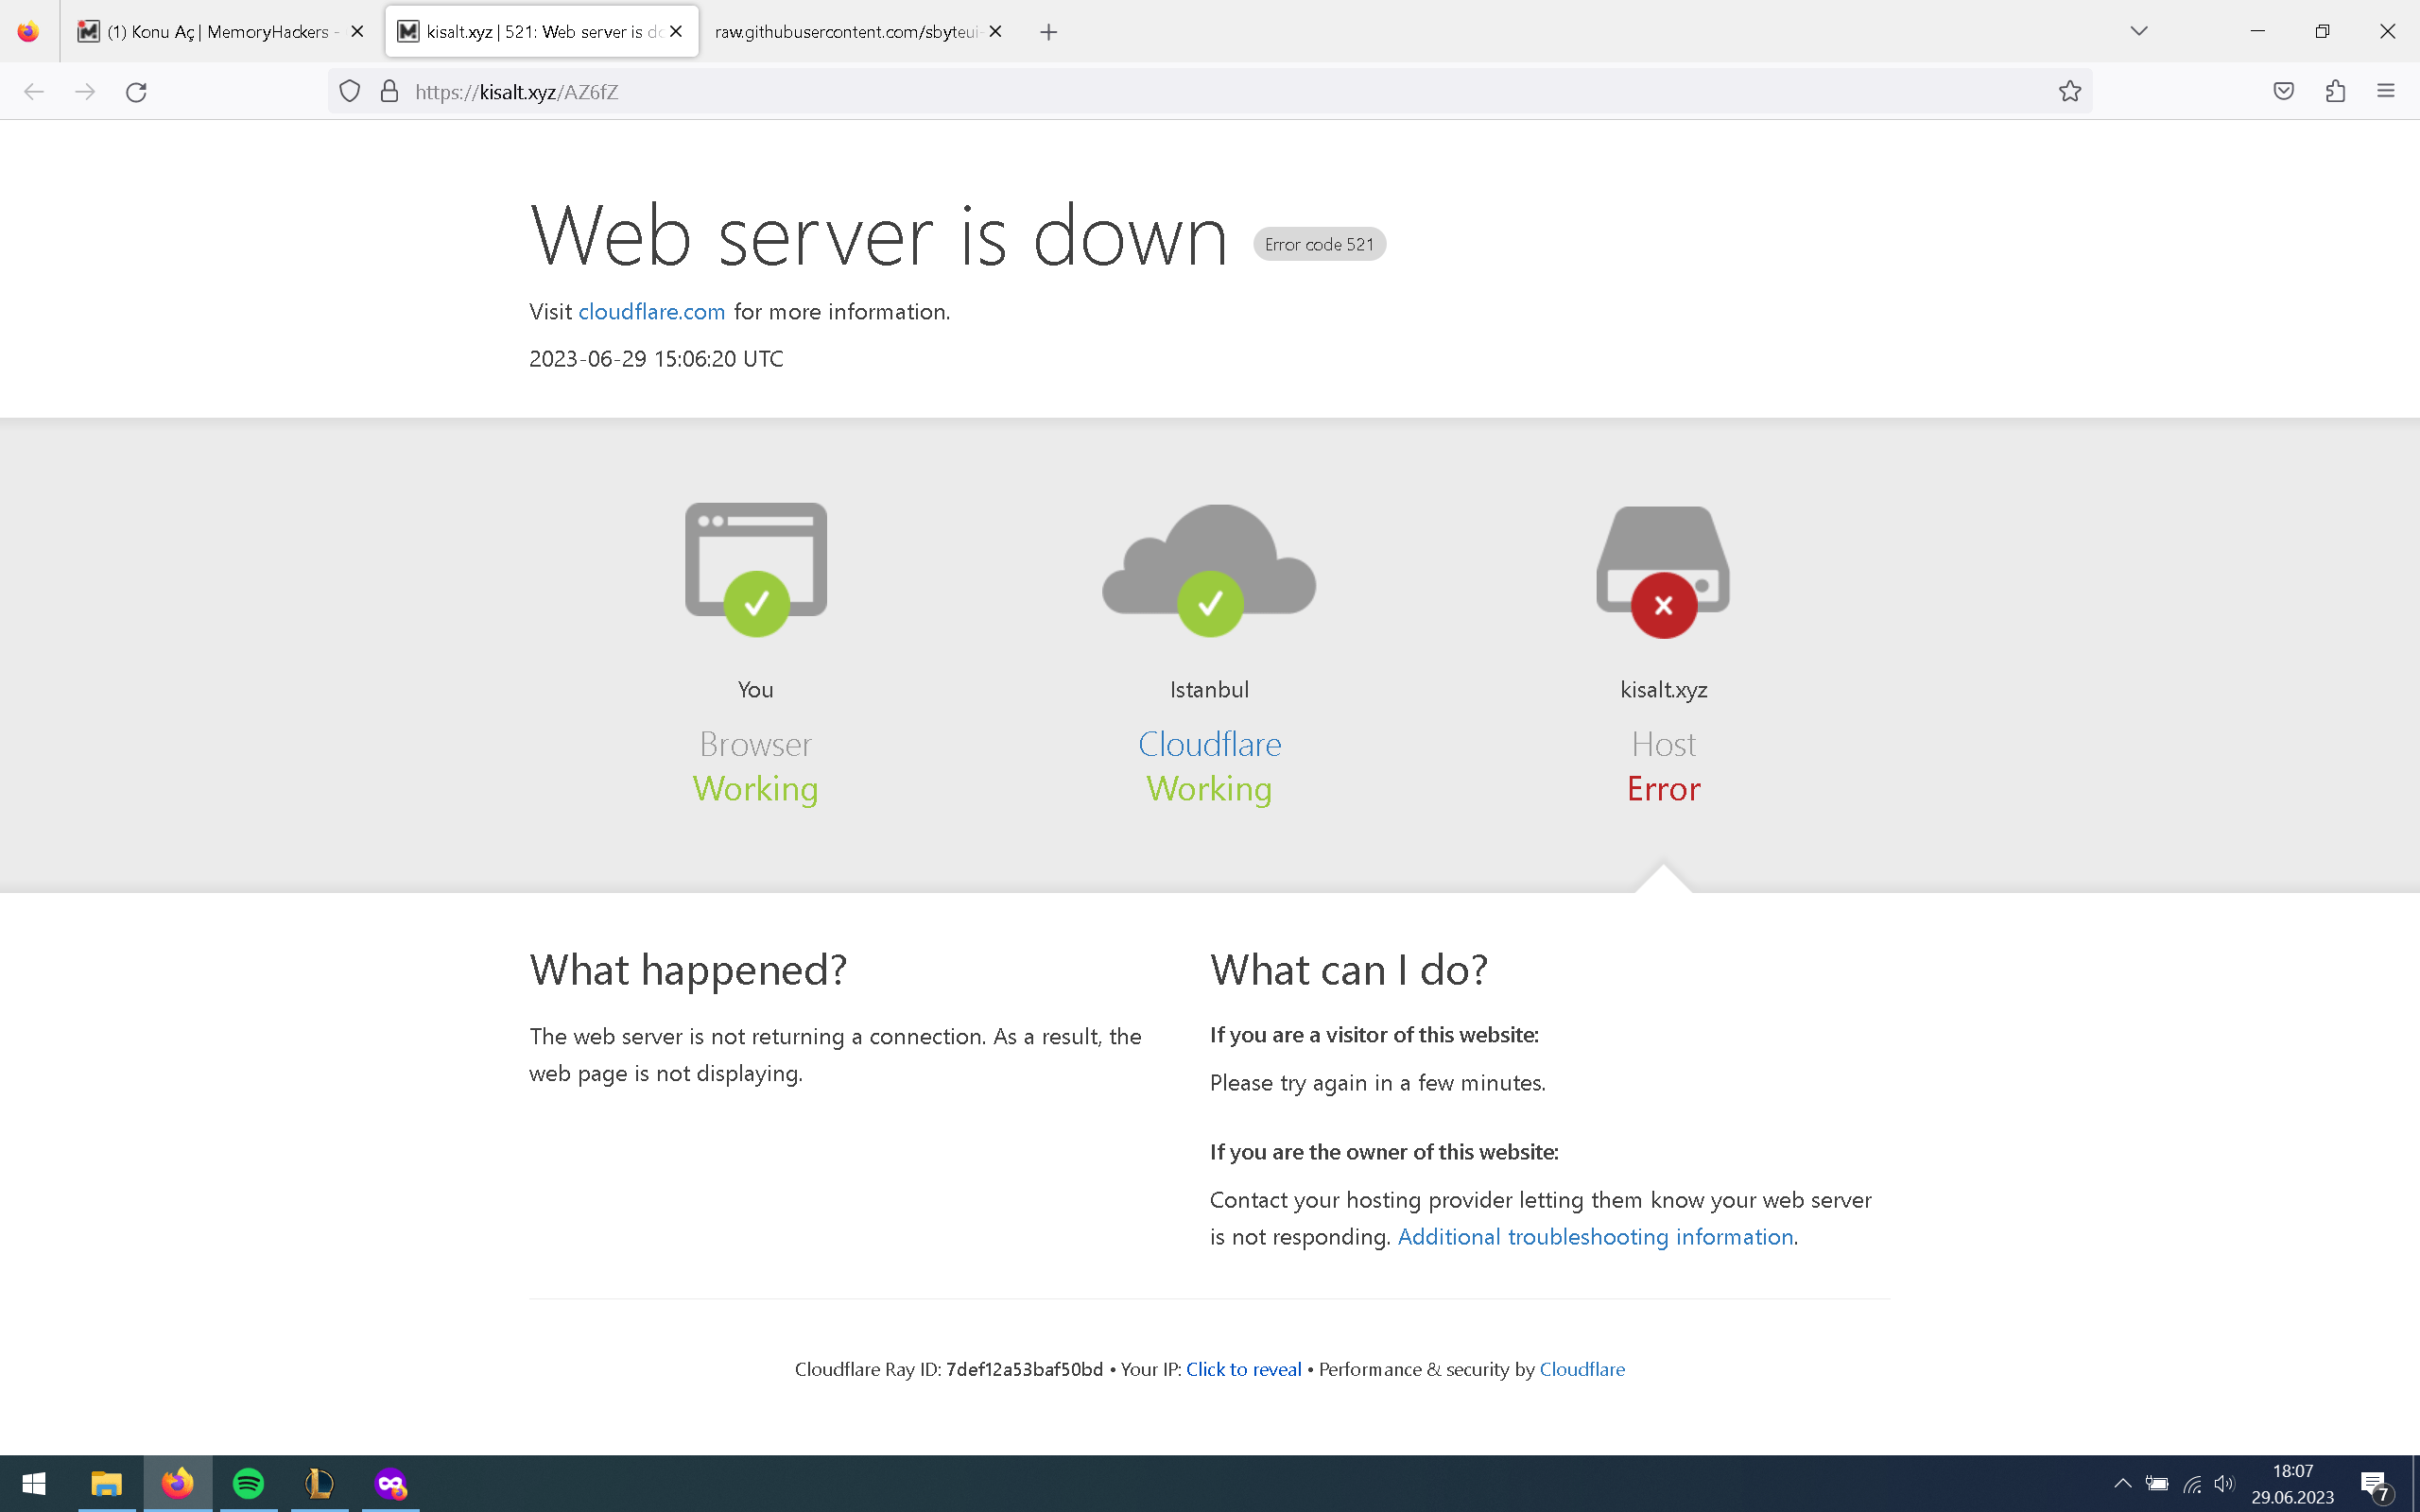Click the Ray ID 7def12a53baf50bd text
This screenshot has width=2420, height=1512.
click(x=1024, y=1369)
